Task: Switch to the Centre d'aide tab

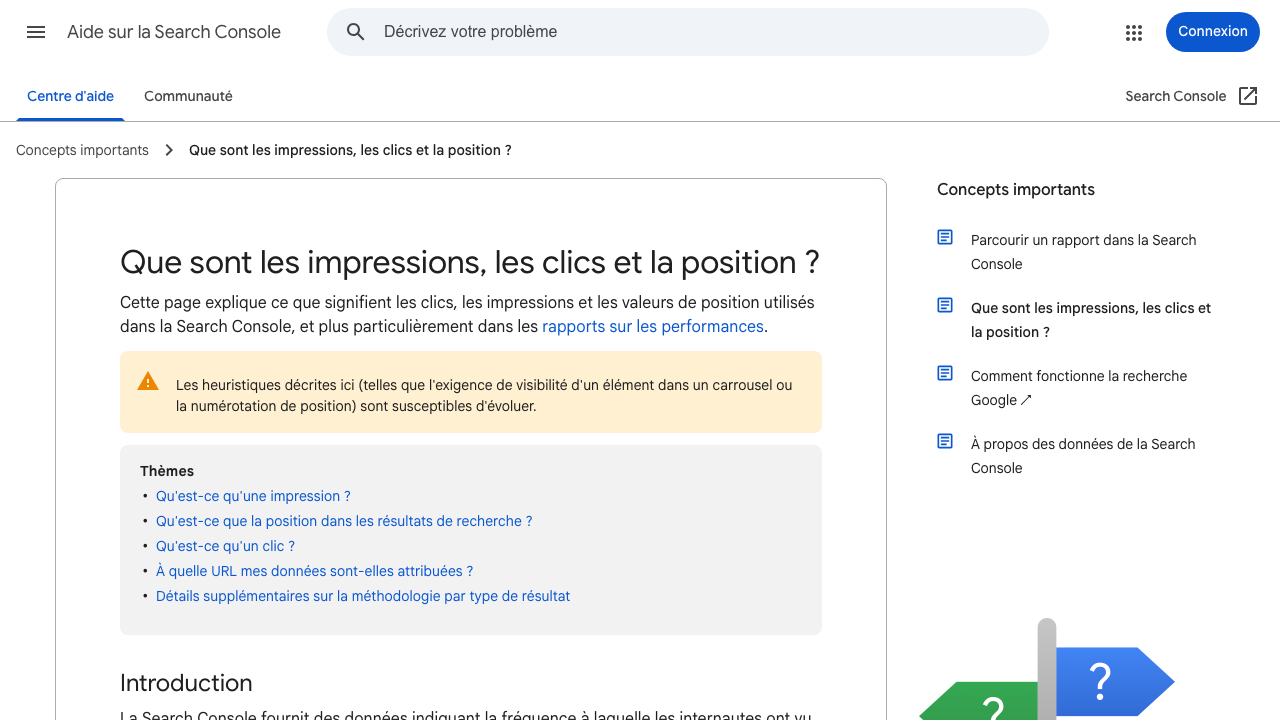Action: (x=70, y=96)
